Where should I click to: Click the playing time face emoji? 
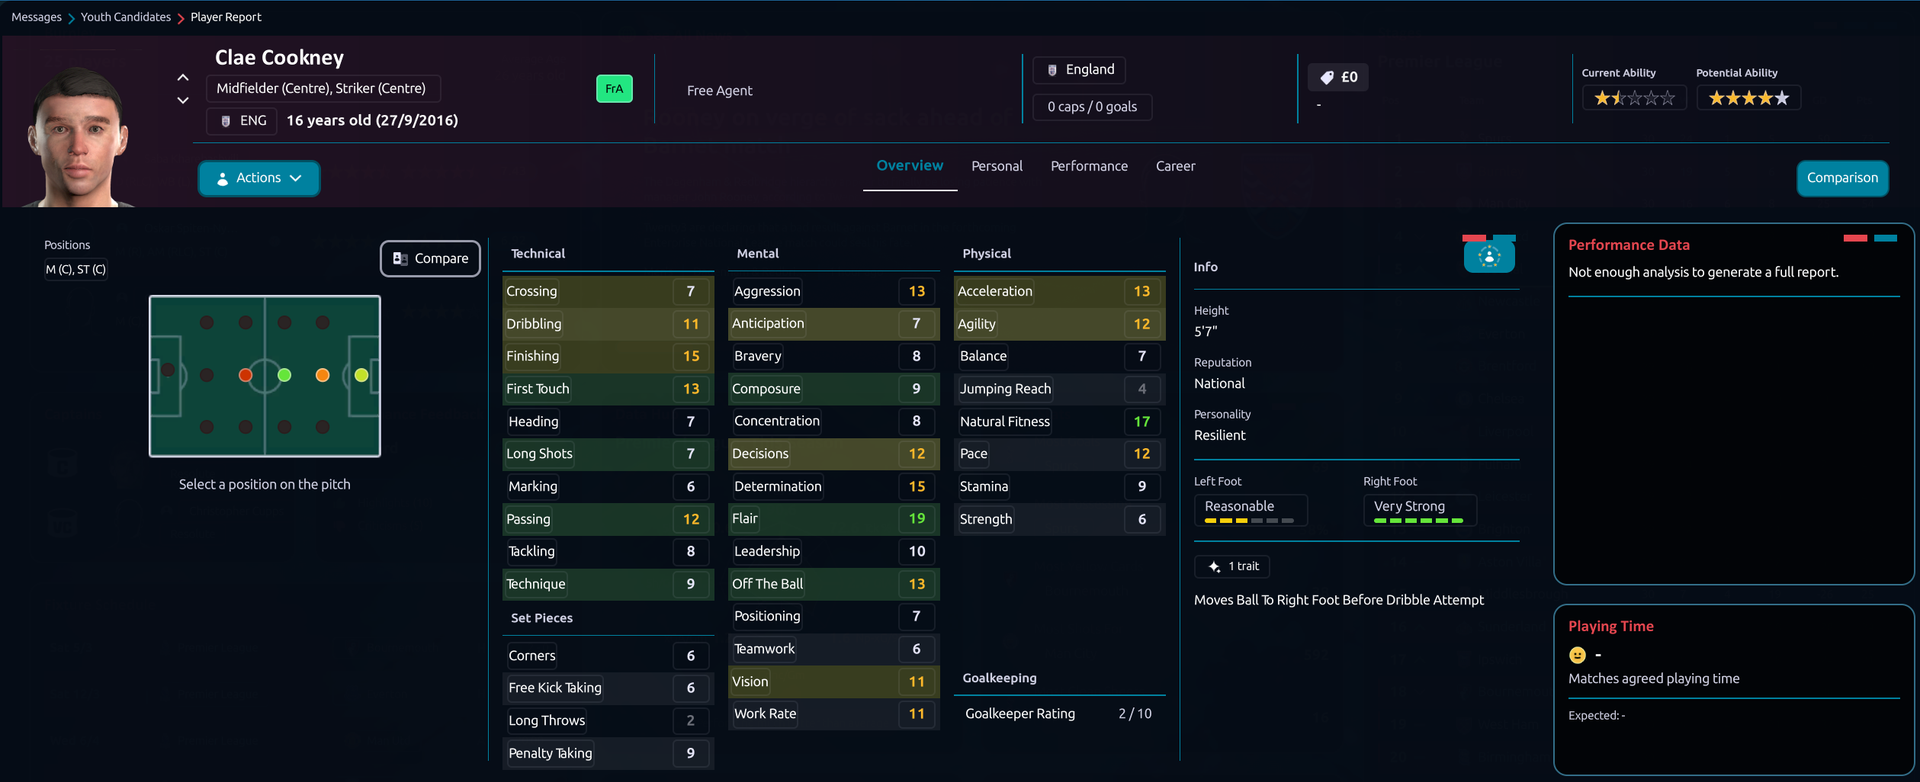tap(1577, 655)
